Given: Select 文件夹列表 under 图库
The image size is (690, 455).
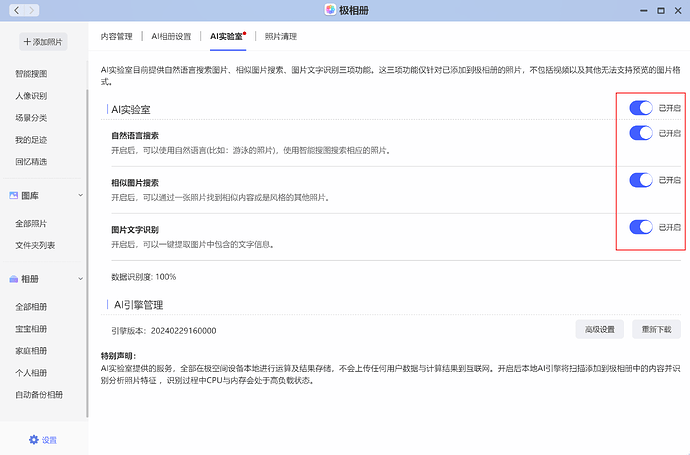Looking at the screenshot, I should click(x=35, y=246).
